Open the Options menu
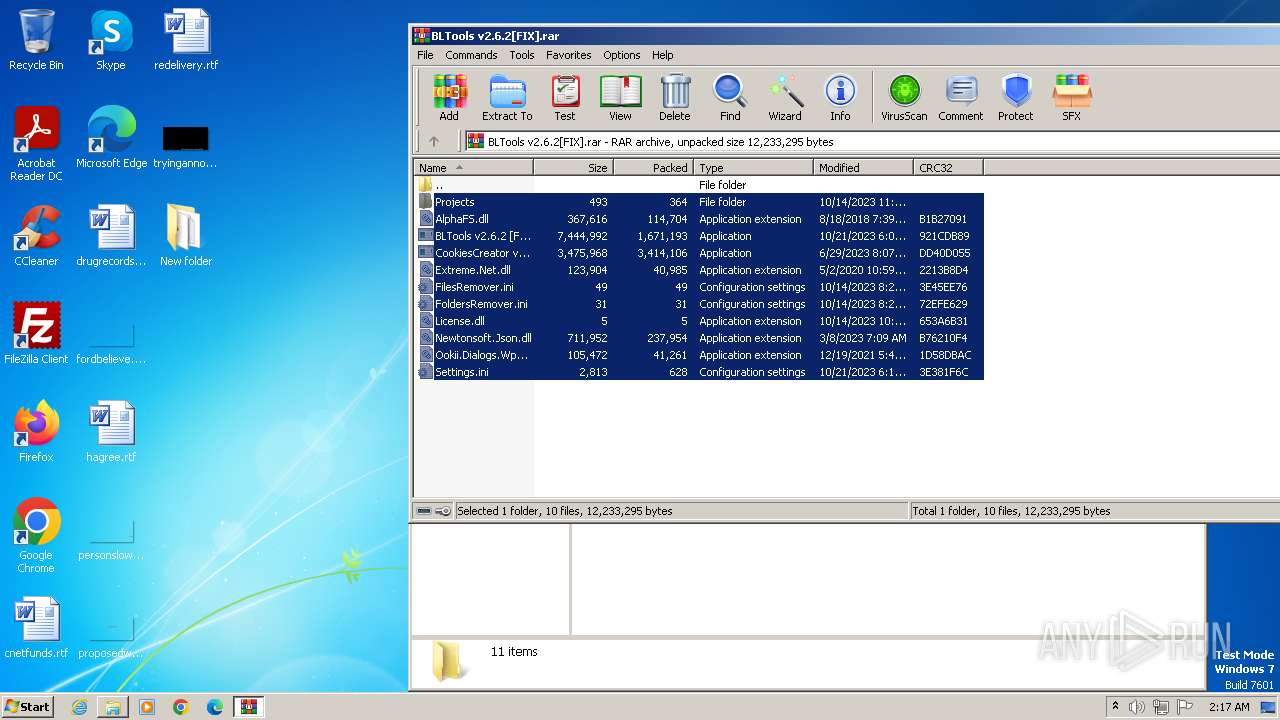The width and height of the screenshot is (1280, 720). 622,55
